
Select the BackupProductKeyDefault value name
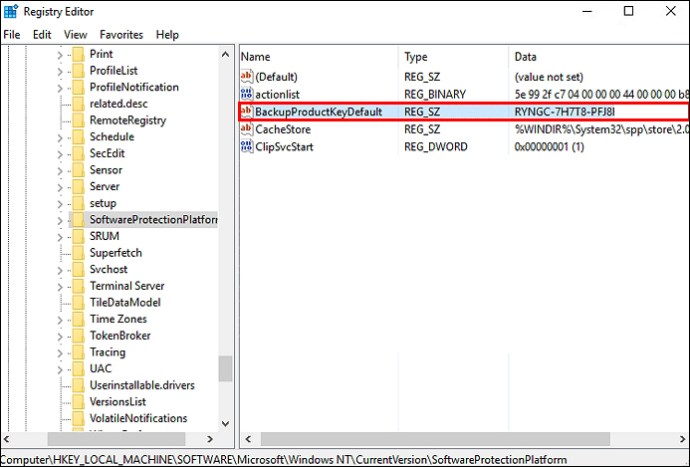click(319, 112)
